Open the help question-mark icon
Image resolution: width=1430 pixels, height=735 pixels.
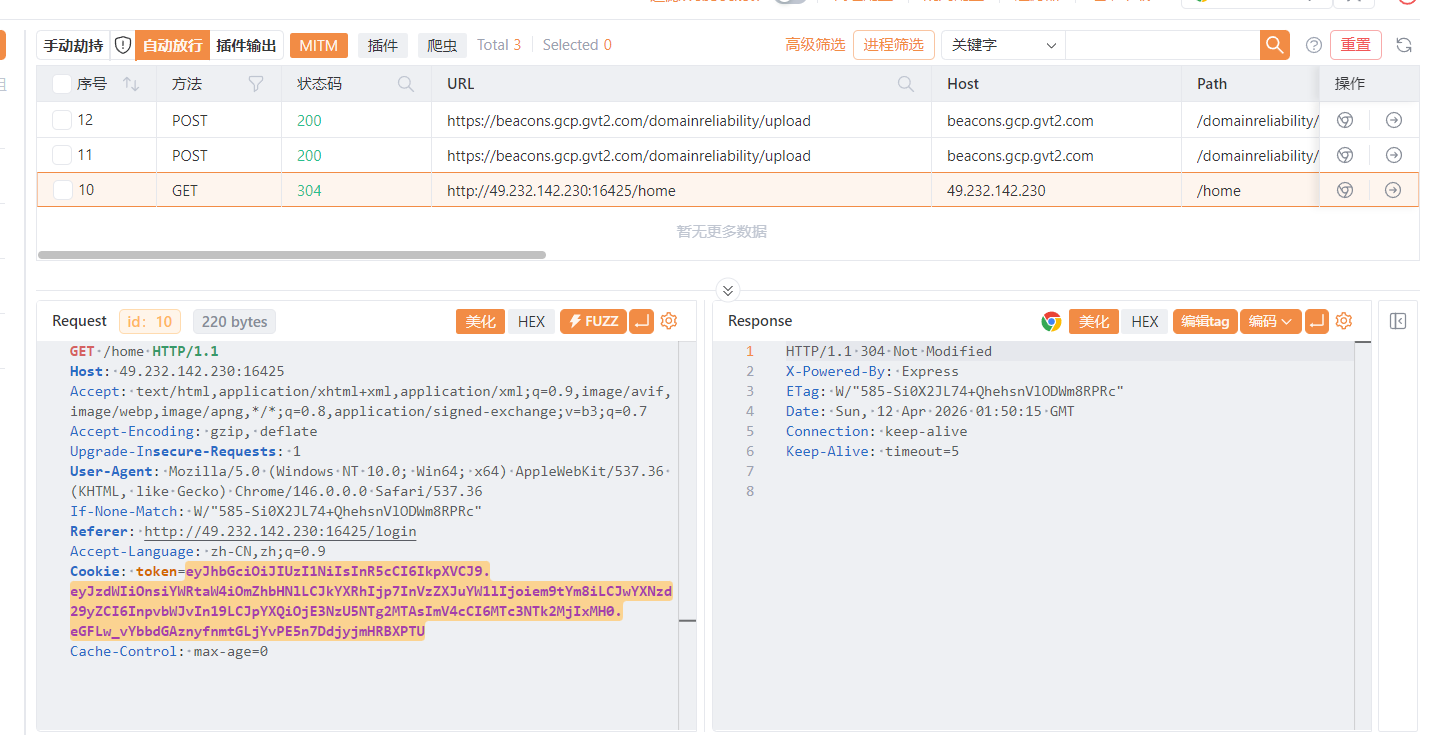1314,45
